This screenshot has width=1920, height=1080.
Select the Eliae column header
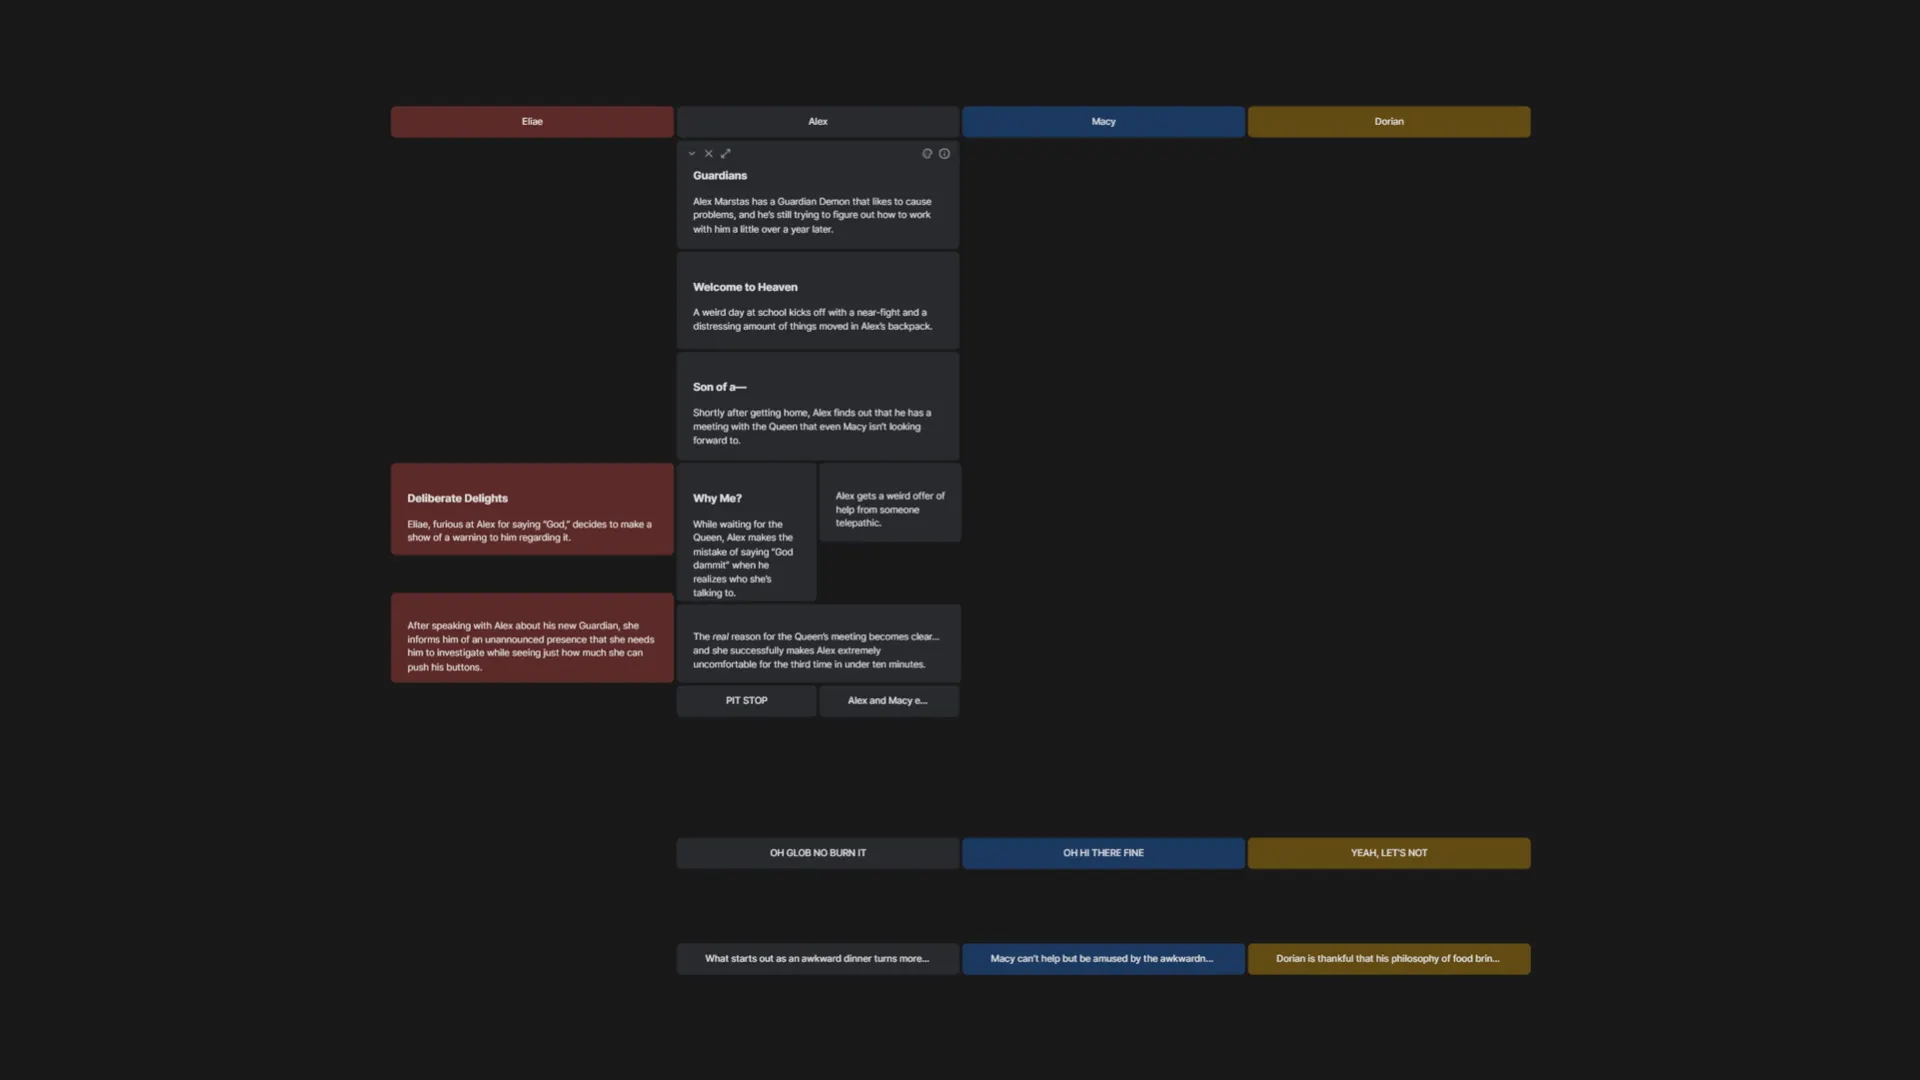[x=532, y=122]
